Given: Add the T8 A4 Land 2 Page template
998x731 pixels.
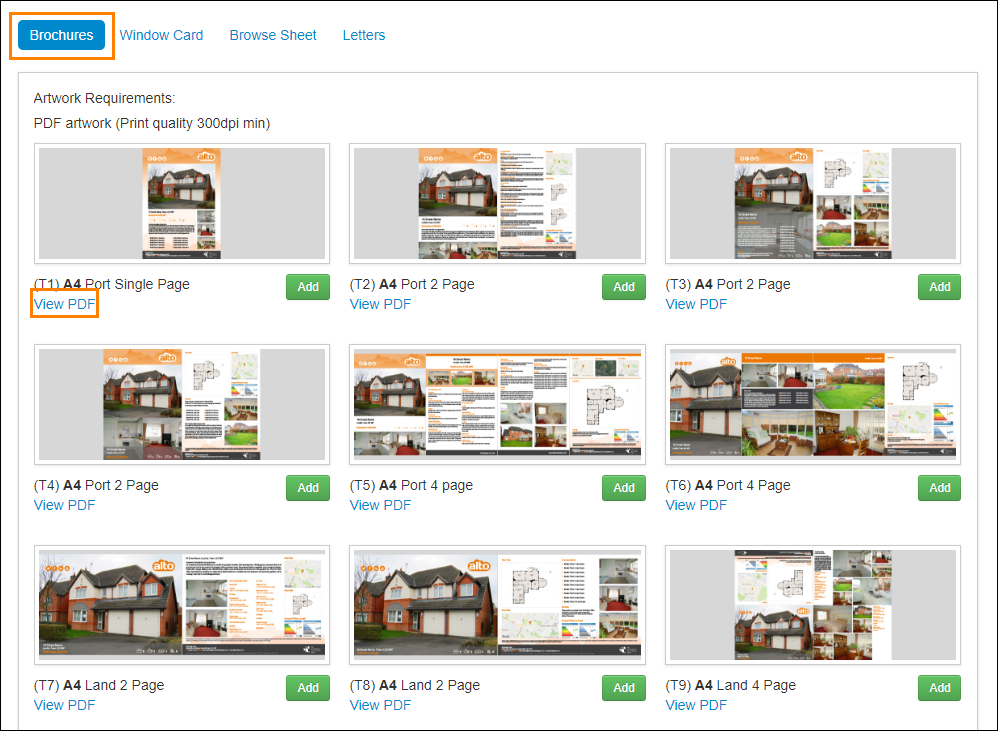Looking at the screenshot, I should (x=624, y=688).
